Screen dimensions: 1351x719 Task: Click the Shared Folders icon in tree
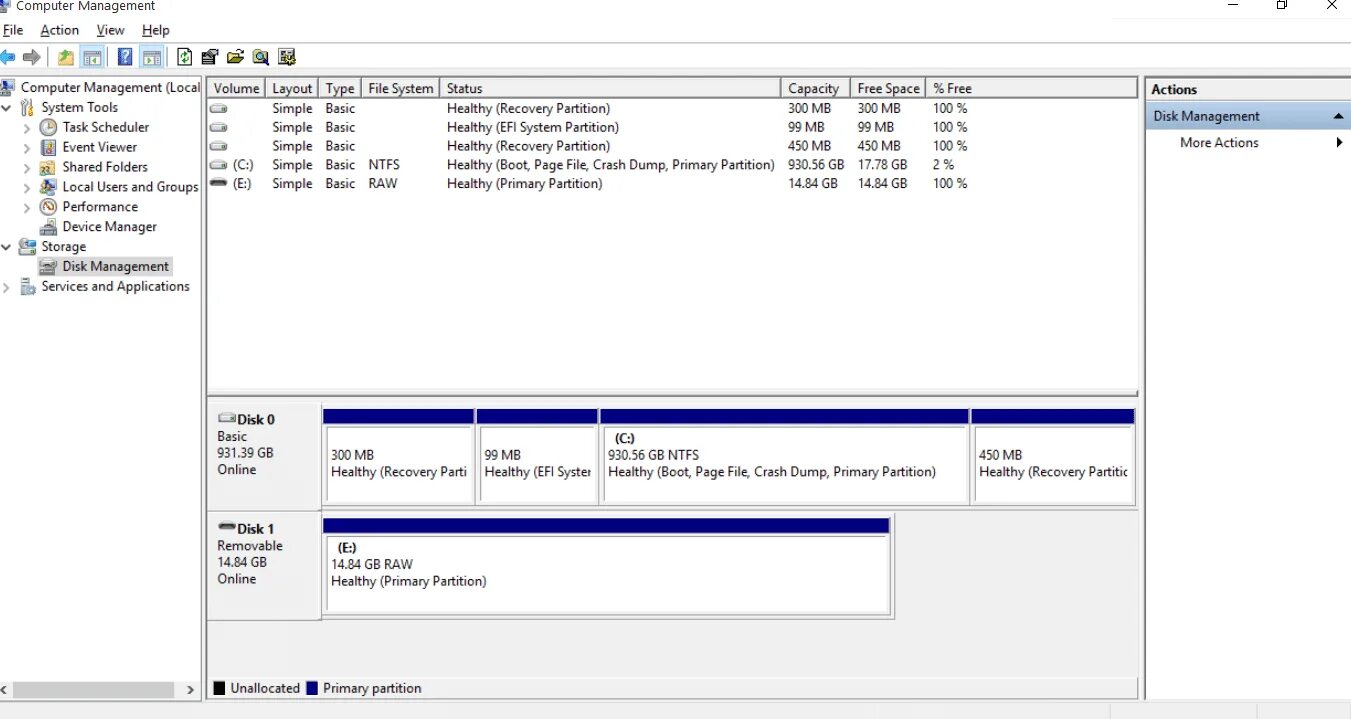pyautogui.click(x=48, y=167)
